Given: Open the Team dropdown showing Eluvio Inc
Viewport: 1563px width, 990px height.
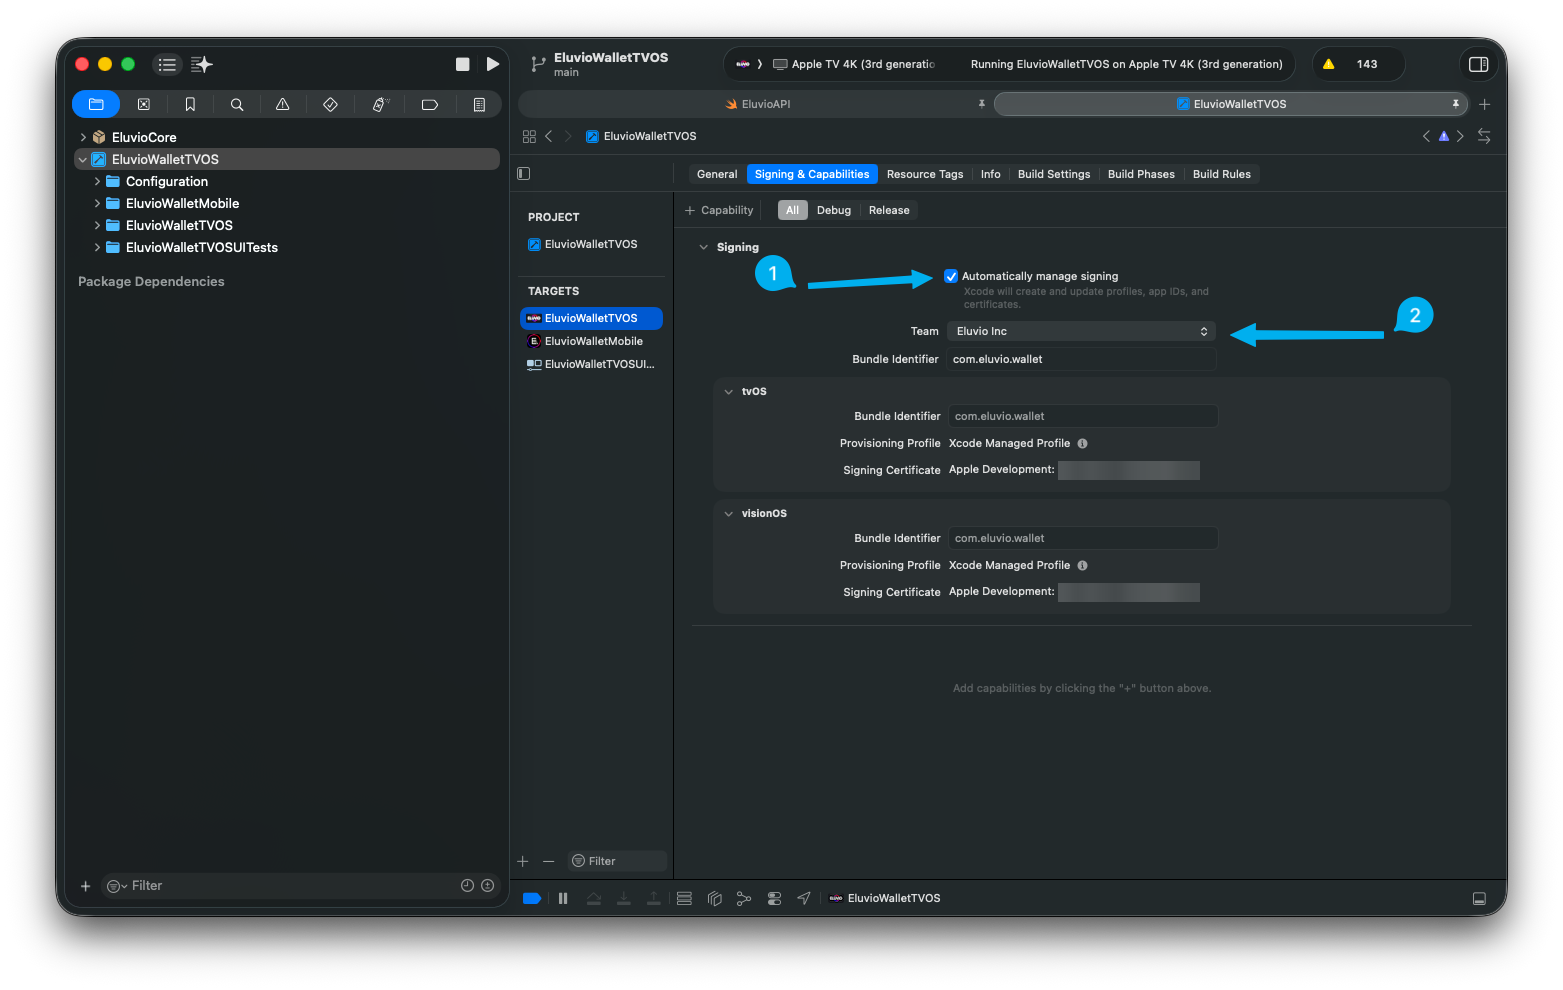Looking at the screenshot, I should coord(1081,331).
